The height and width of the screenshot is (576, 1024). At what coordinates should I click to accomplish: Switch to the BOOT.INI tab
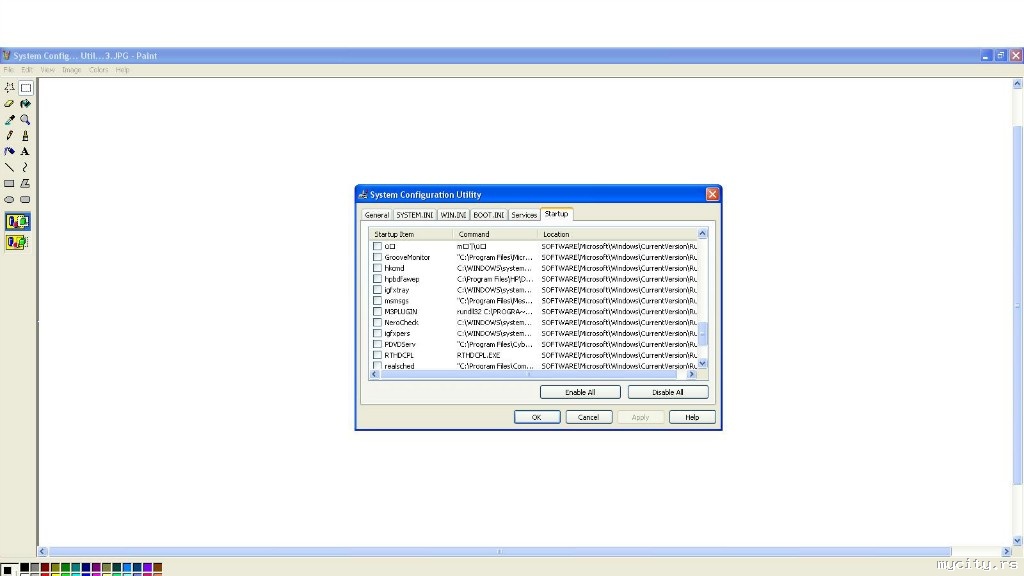(489, 215)
